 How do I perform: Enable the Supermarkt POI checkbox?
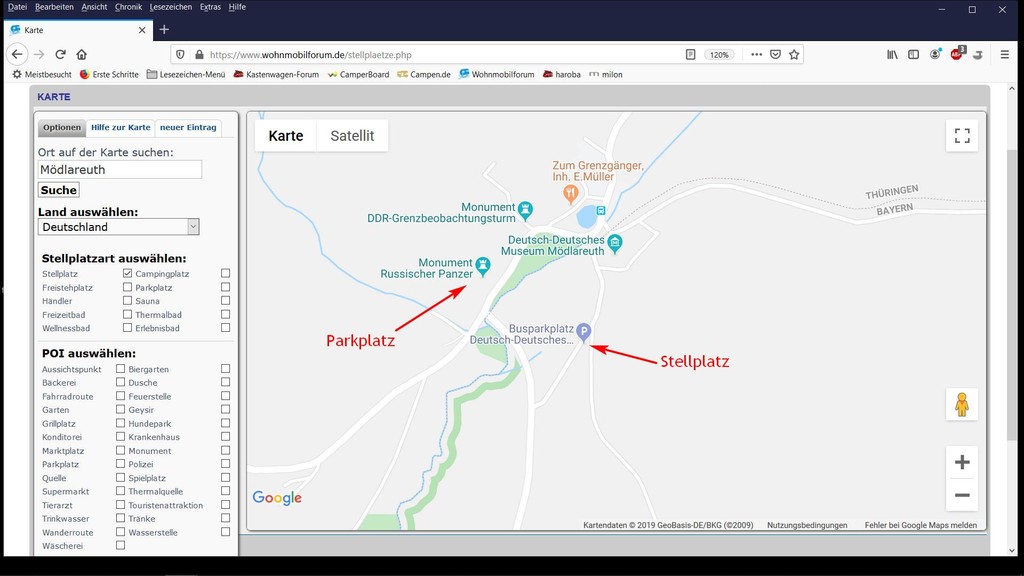(120, 491)
